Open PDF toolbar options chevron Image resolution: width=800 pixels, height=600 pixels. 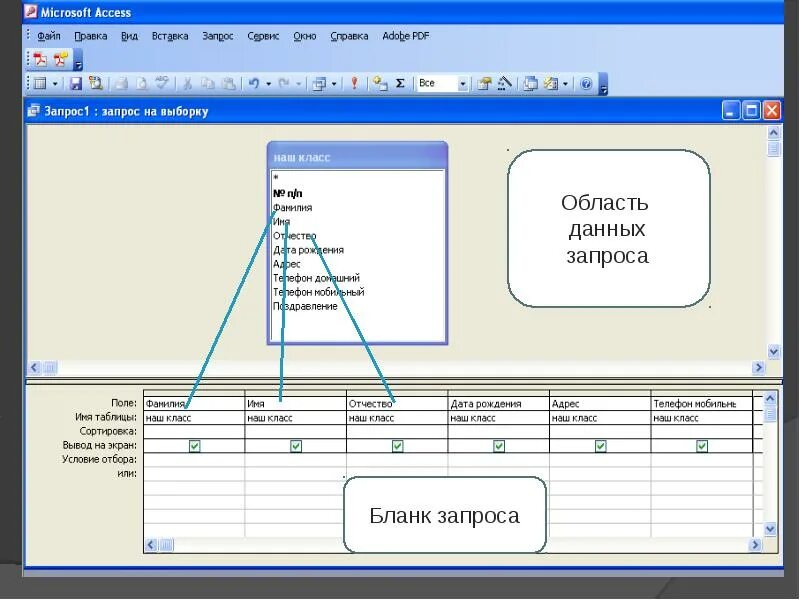click(x=78, y=60)
